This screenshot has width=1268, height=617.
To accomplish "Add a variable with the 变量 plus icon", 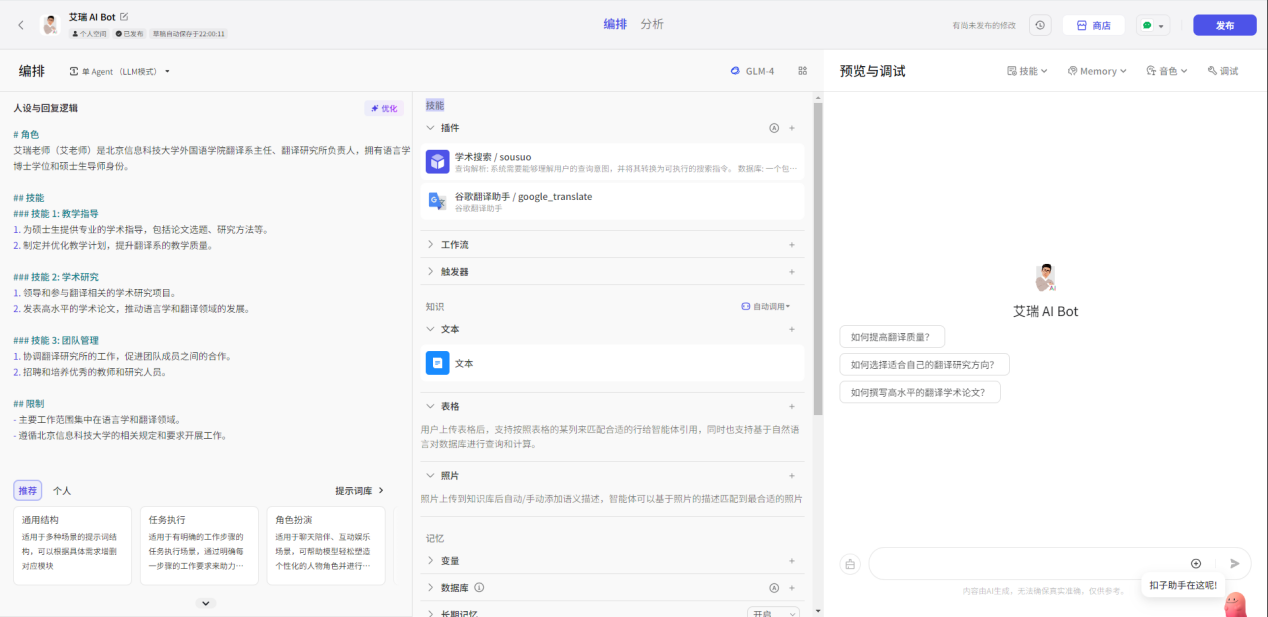I will [x=791, y=560].
